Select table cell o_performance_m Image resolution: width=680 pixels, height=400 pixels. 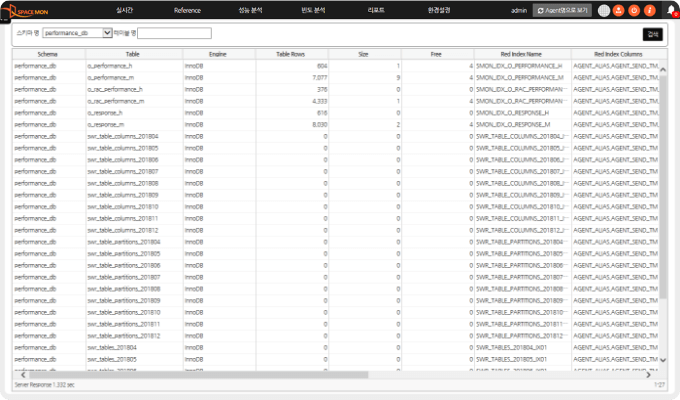(x=134, y=78)
